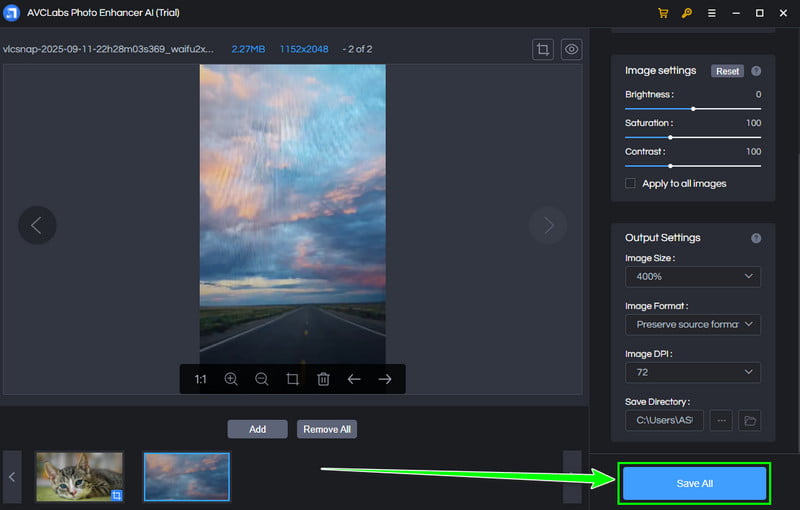The width and height of the screenshot is (800, 510).
Task: Adjust the Brightness slider handle
Action: [693, 108]
